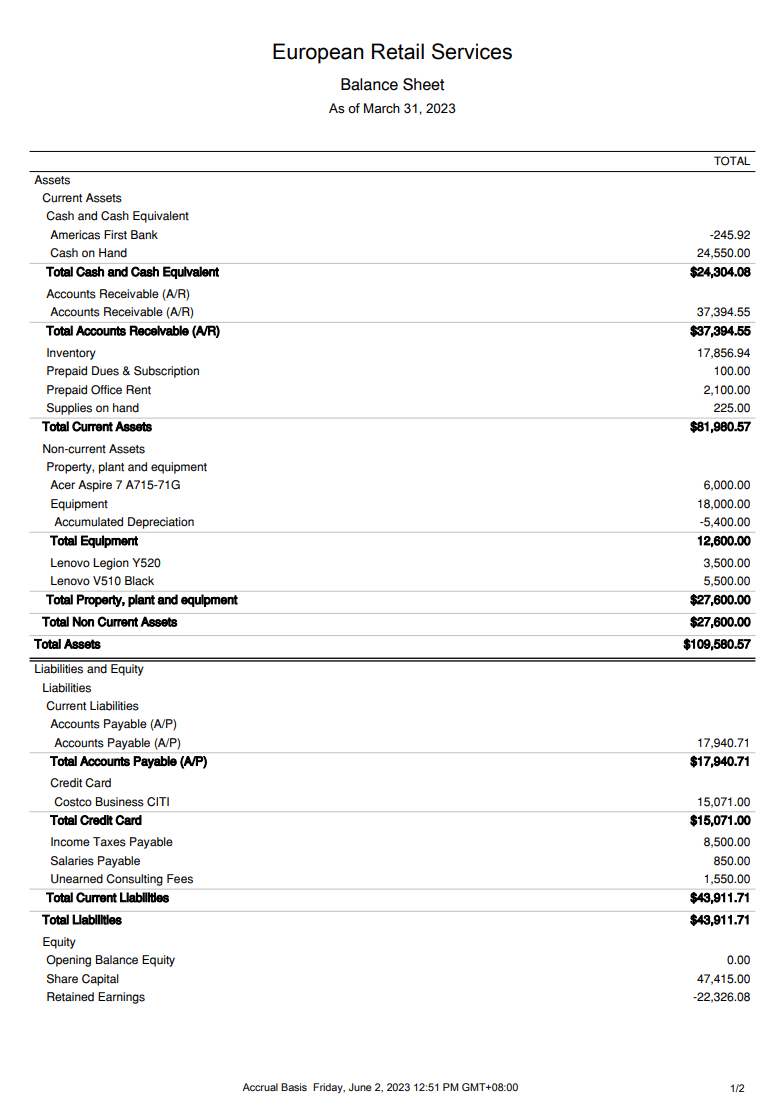Click the Supplies on hand amount 225.00

[x=733, y=408]
